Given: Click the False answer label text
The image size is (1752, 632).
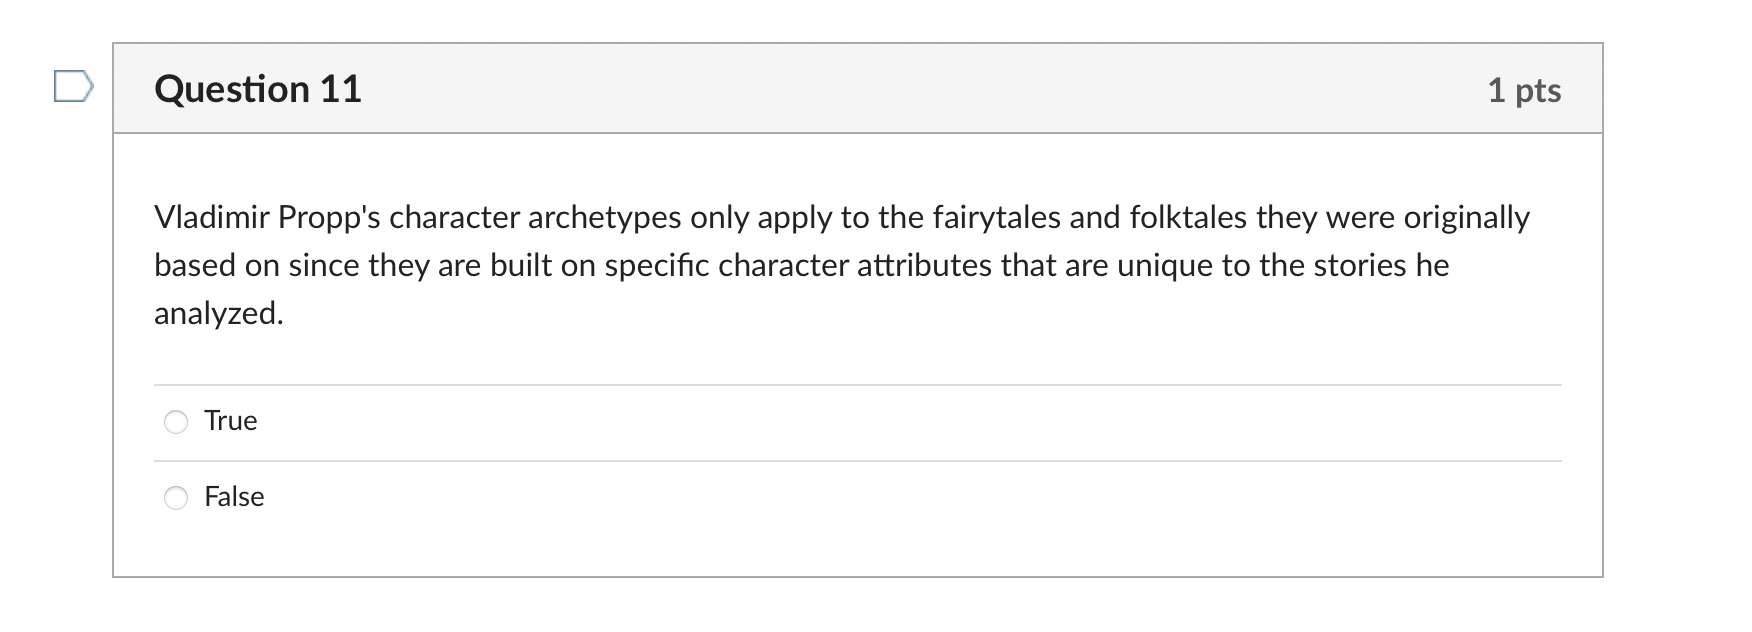Looking at the screenshot, I should pos(234,496).
